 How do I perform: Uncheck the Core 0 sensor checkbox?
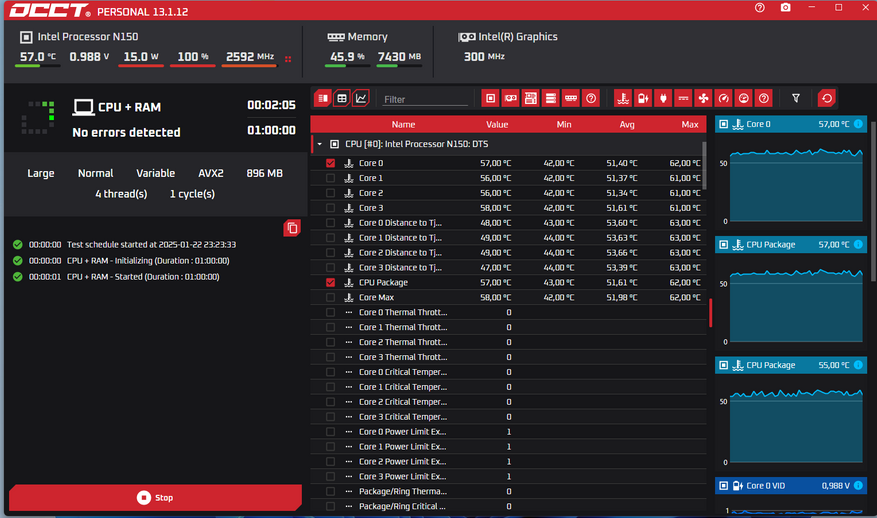coord(331,163)
